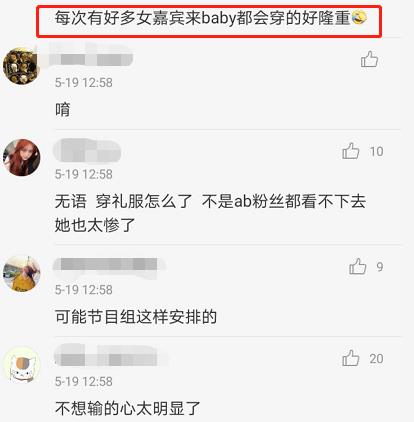Viewport: 414px width, 422px height.
Task: Tap blurred username of first commenter
Action: click(91, 58)
